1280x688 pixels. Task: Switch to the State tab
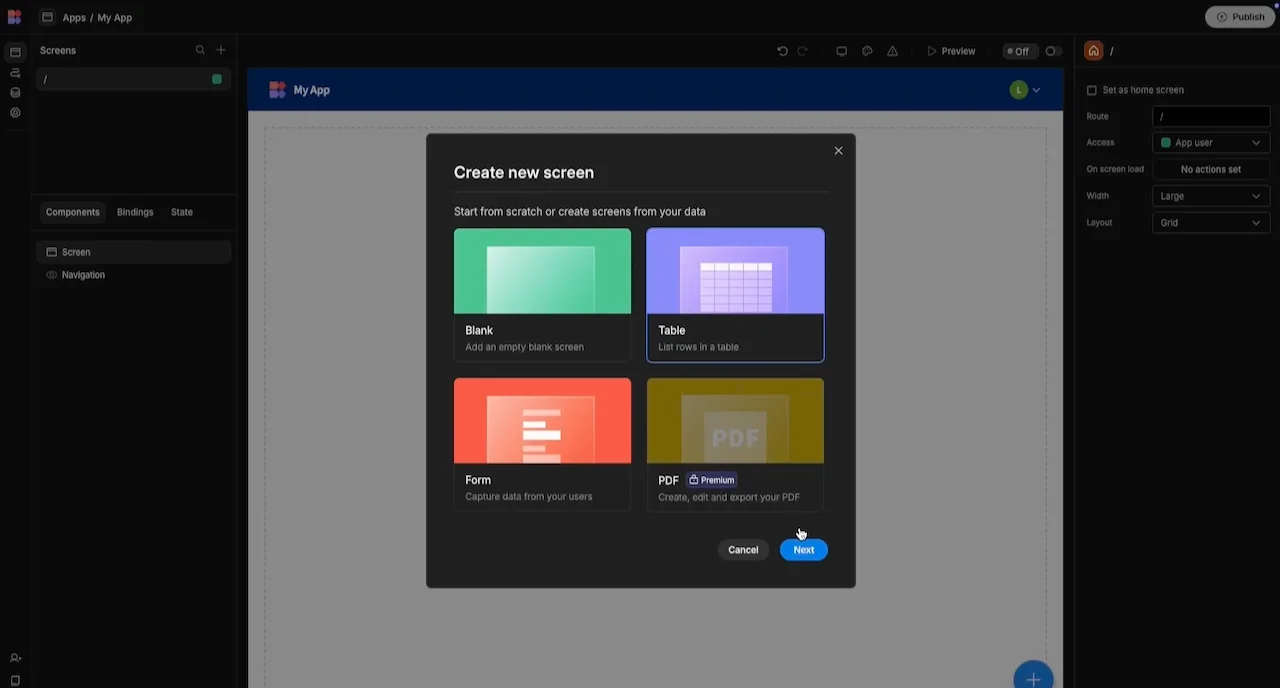point(181,212)
